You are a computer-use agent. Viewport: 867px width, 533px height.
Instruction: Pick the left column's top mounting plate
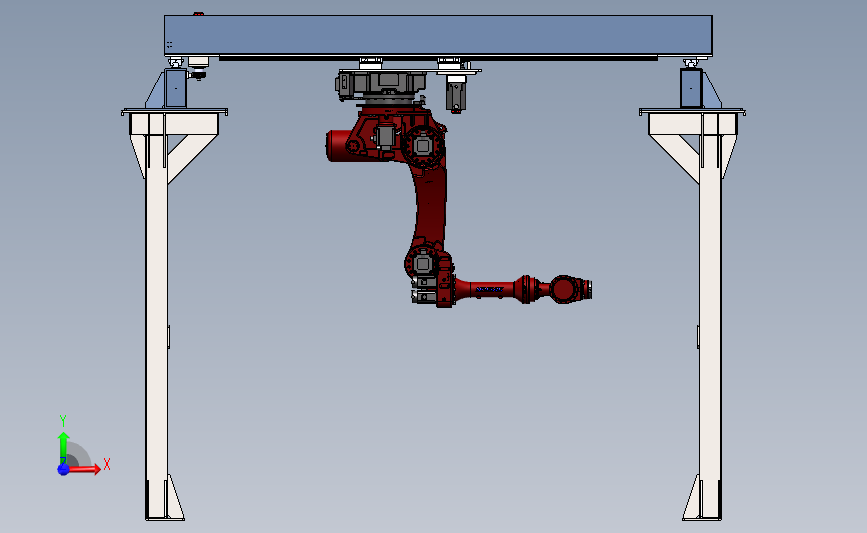pyautogui.click(x=174, y=112)
